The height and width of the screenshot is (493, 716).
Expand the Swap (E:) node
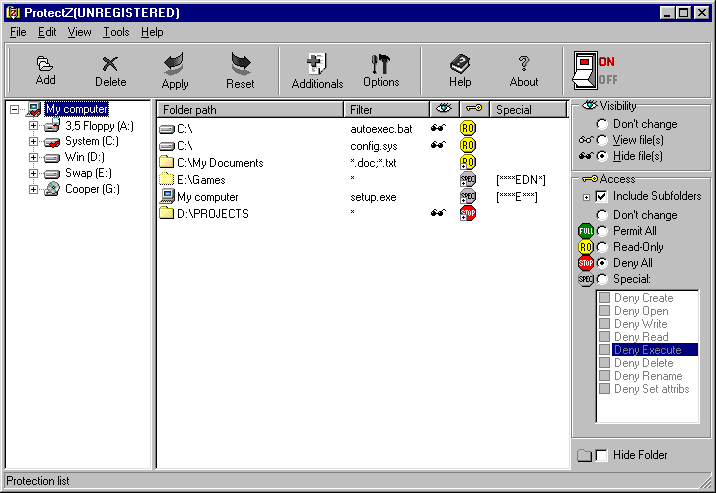33,173
